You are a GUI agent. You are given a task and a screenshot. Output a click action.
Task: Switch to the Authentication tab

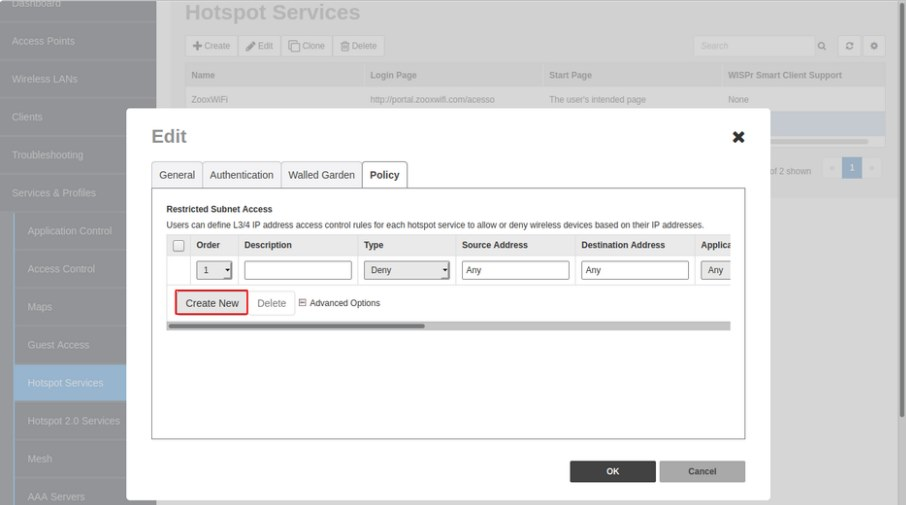[x=242, y=175]
